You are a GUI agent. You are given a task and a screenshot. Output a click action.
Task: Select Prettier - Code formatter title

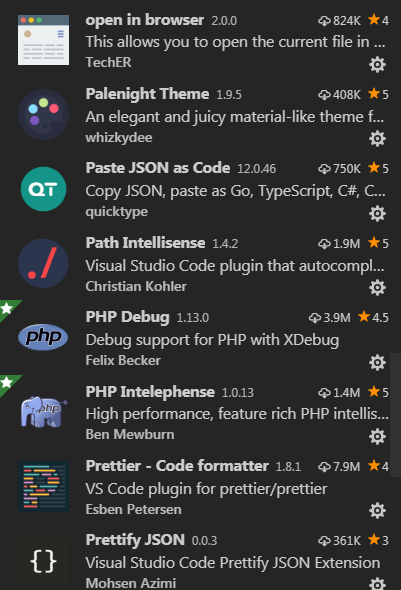[177, 466]
